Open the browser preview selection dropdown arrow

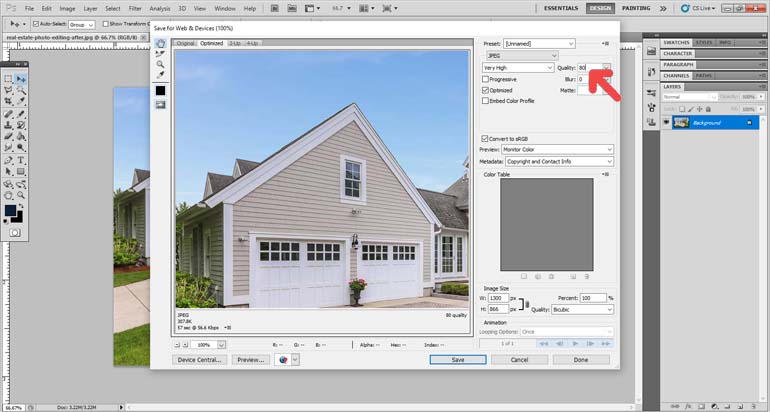coord(295,360)
